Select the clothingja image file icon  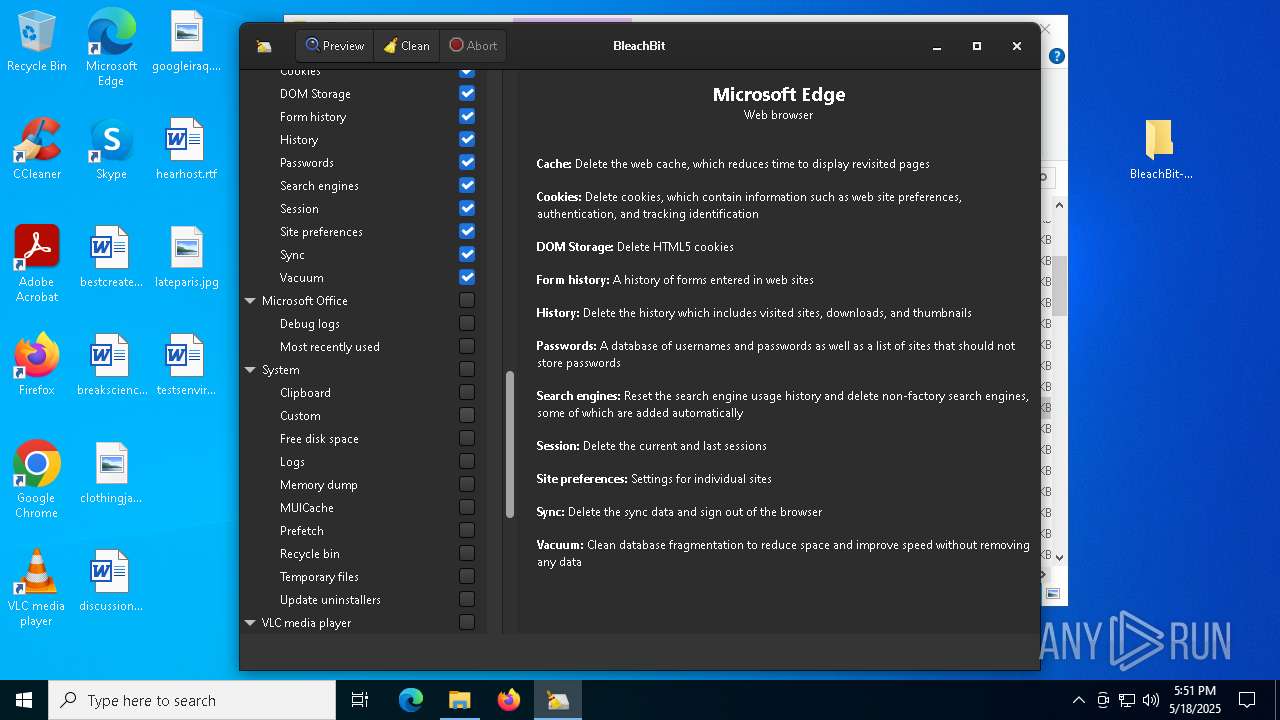[x=111, y=473]
